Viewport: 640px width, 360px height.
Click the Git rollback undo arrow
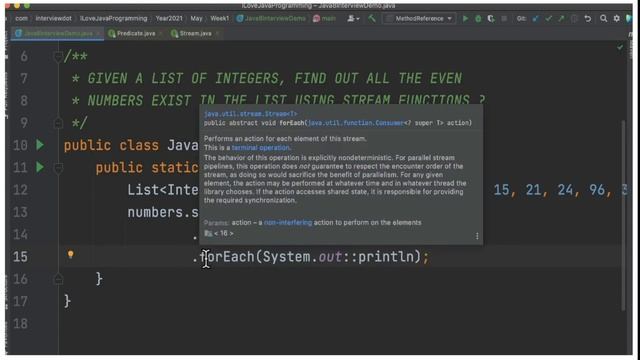588,19
